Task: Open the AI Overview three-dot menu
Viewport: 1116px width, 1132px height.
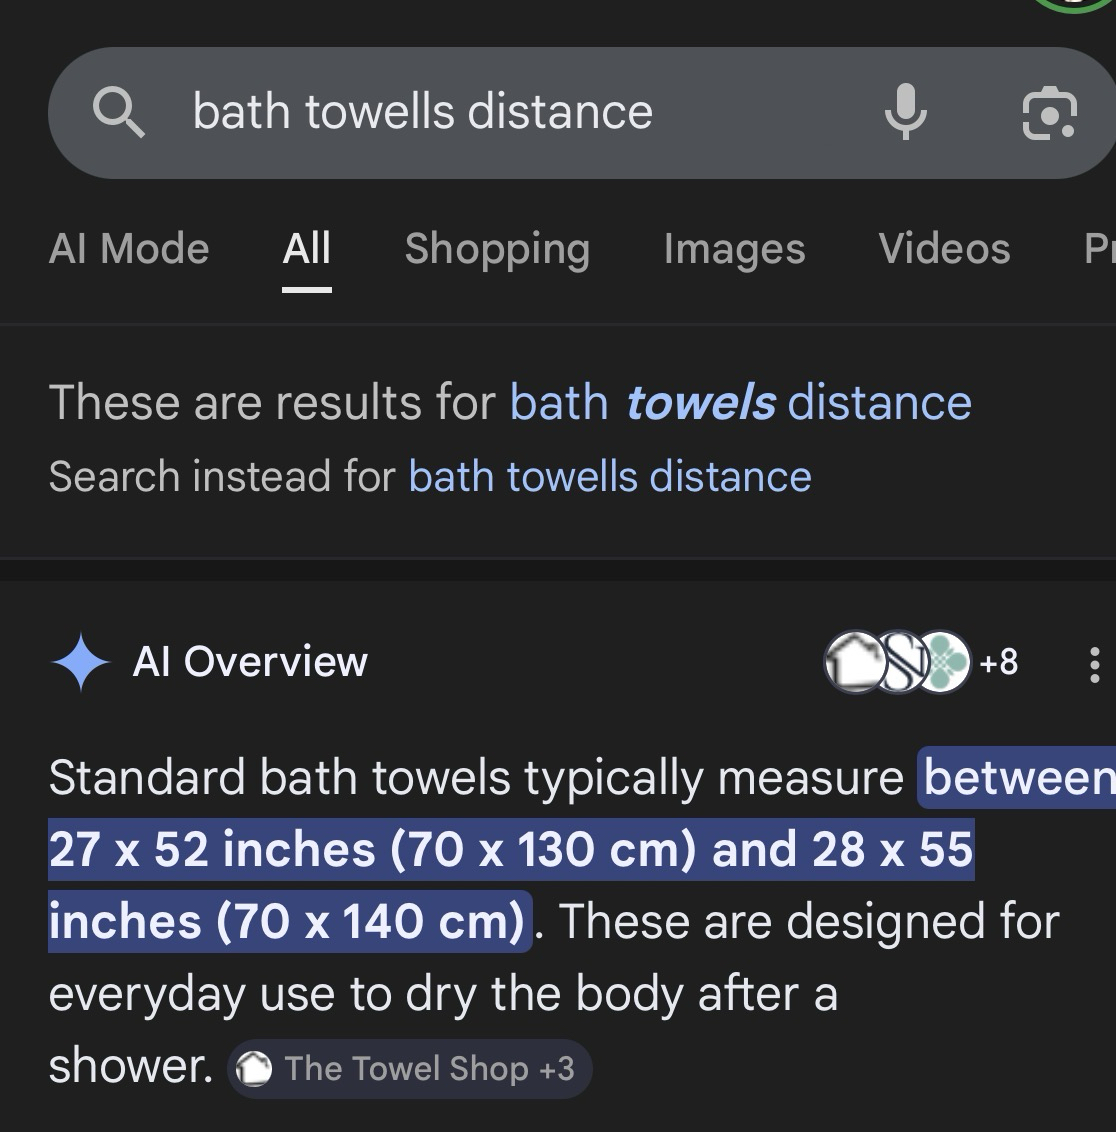Action: pos(1095,664)
